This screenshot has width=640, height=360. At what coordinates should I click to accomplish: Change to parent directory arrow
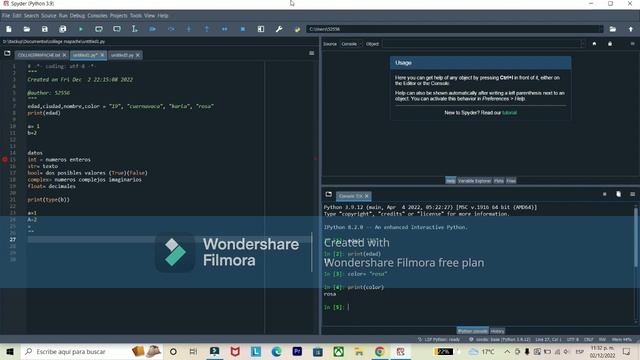[x=631, y=29]
